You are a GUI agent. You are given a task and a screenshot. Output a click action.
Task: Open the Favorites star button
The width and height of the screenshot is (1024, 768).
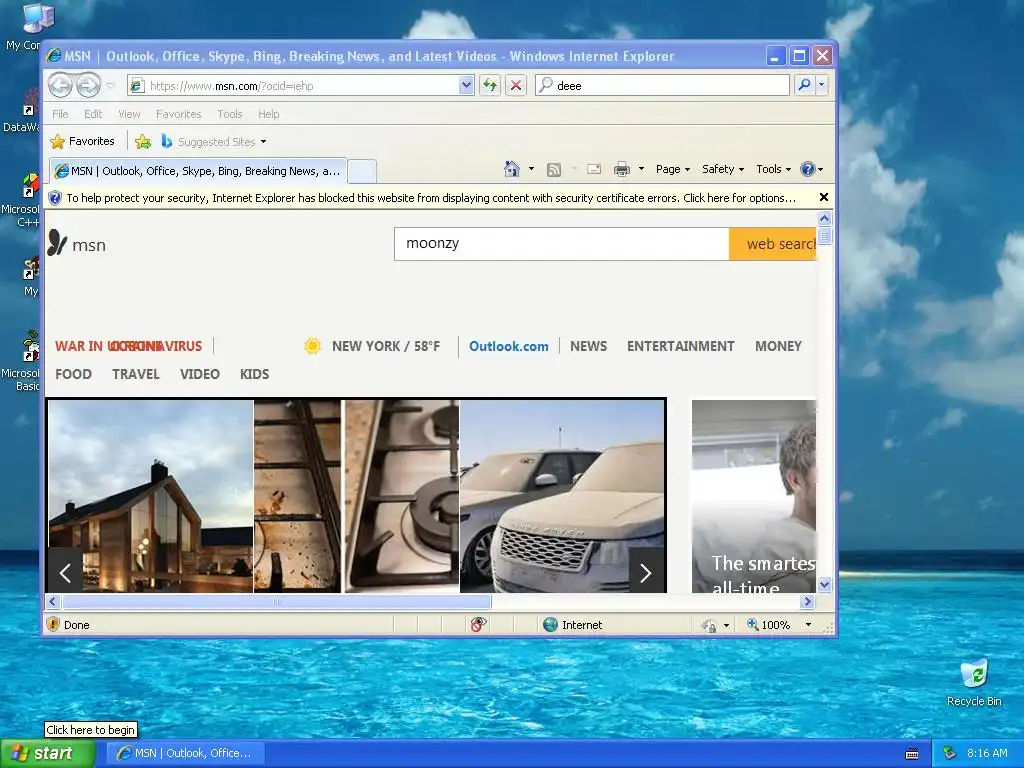pyautogui.click(x=82, y=141)
